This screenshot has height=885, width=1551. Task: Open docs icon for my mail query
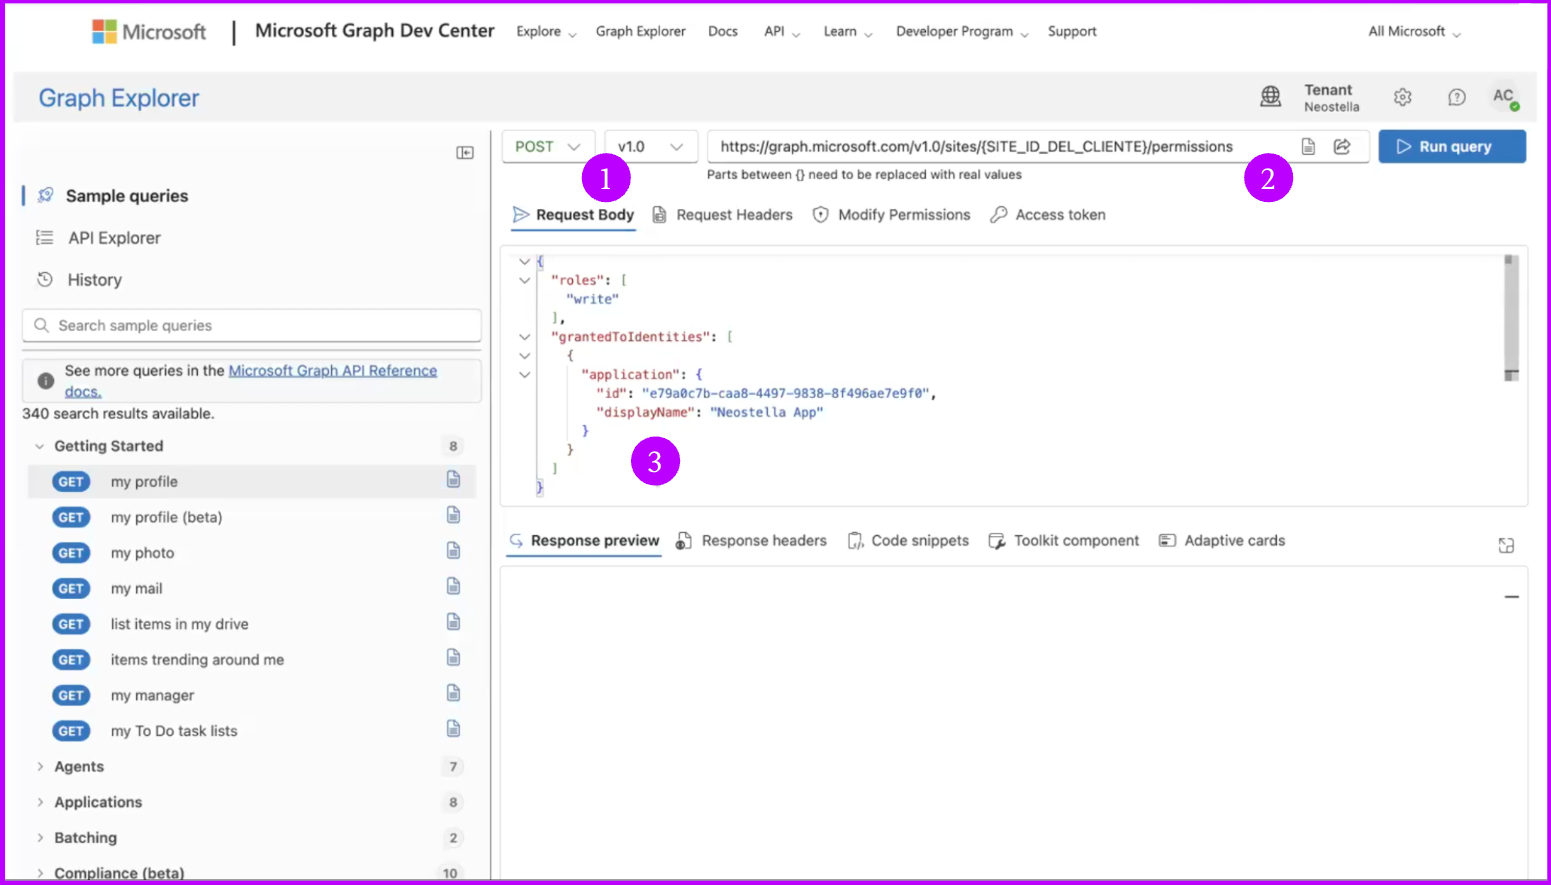[x=453, y=586]
